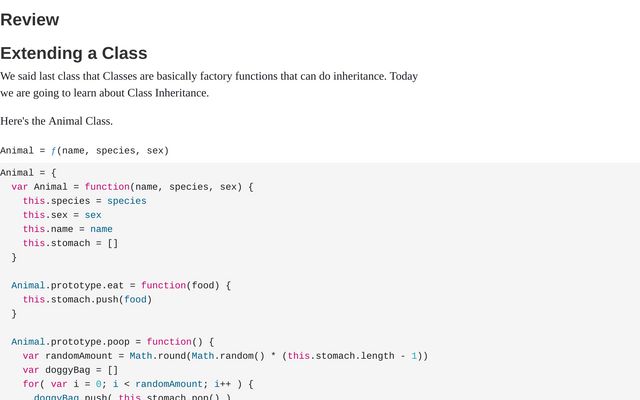Viewport: 640px width, 400px height.
Task: Click the for loop code line
Action: [138, 384]
